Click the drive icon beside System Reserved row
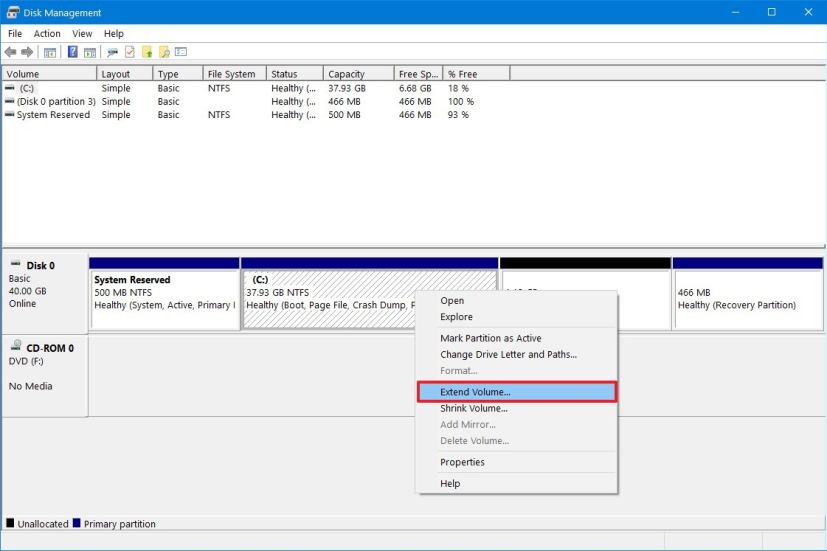Image resolution: width=827 pixels, height=551 pixels. pyautogui.click(x=10, y=114)
